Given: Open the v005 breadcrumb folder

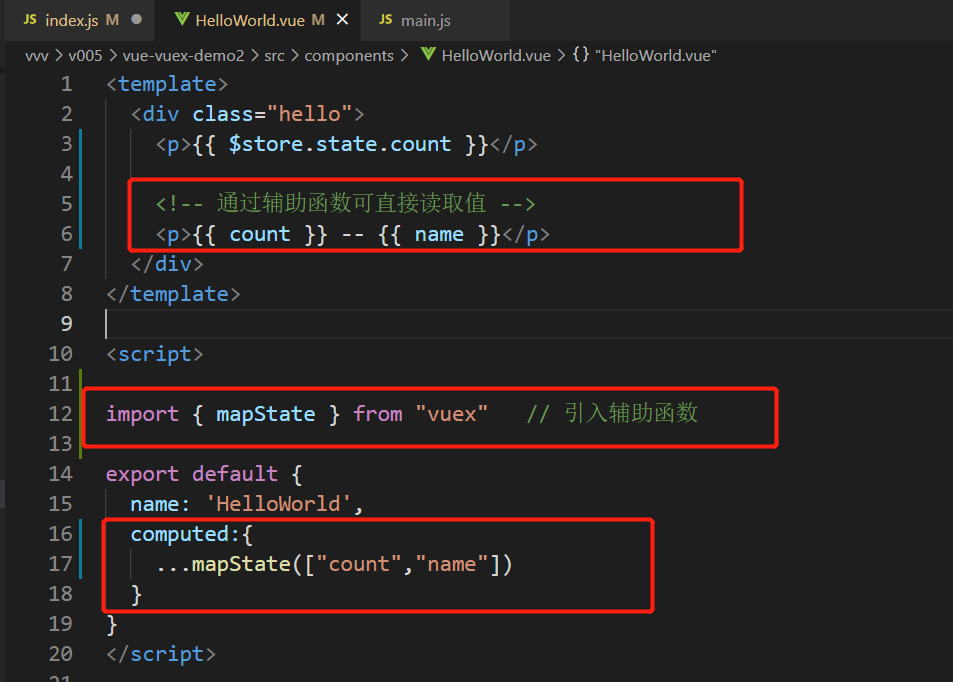Looking at the screenshot, I should [85, 56].
